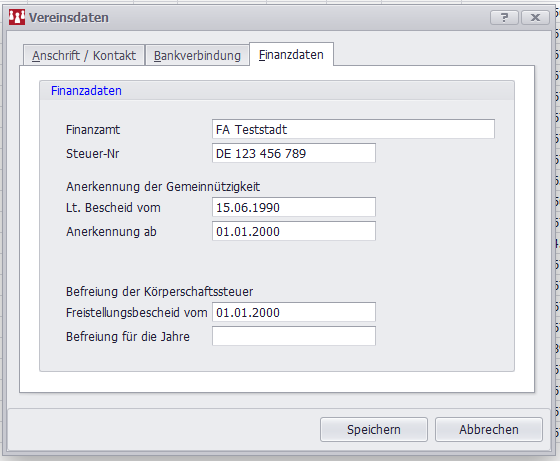Screen dimensions: 560x461
Task: Close the Vereinsdaten dialog with X
Action: 535,17
